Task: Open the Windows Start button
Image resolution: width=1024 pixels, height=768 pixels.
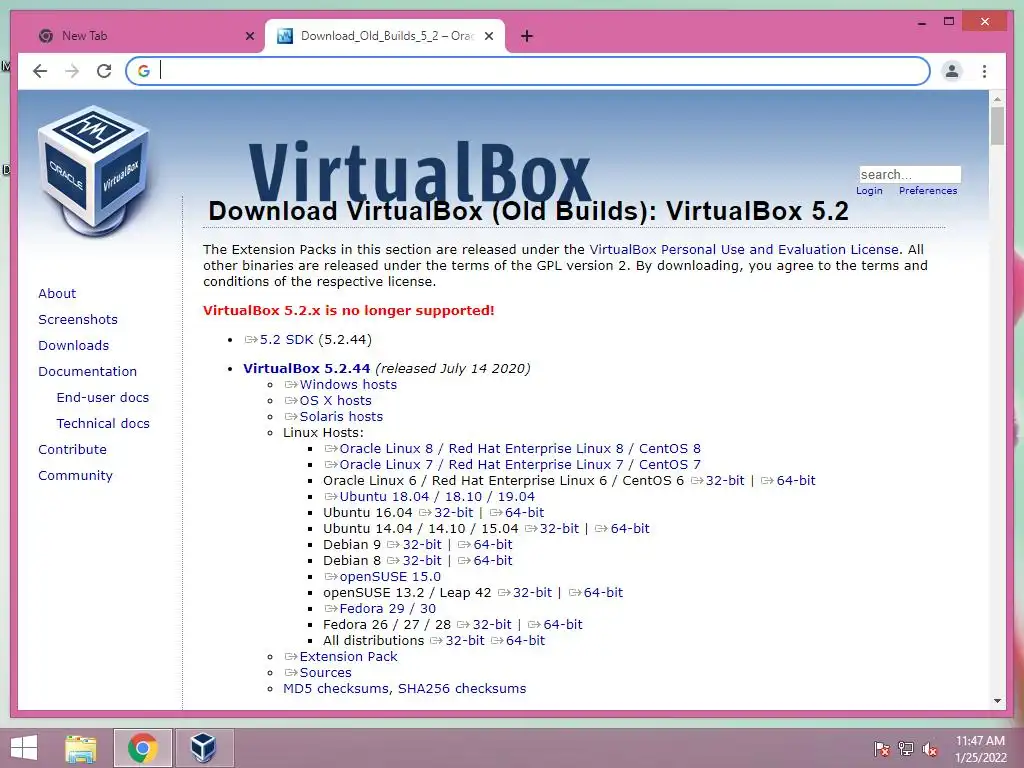Action: pyautogui.click(x=24, y=748)
